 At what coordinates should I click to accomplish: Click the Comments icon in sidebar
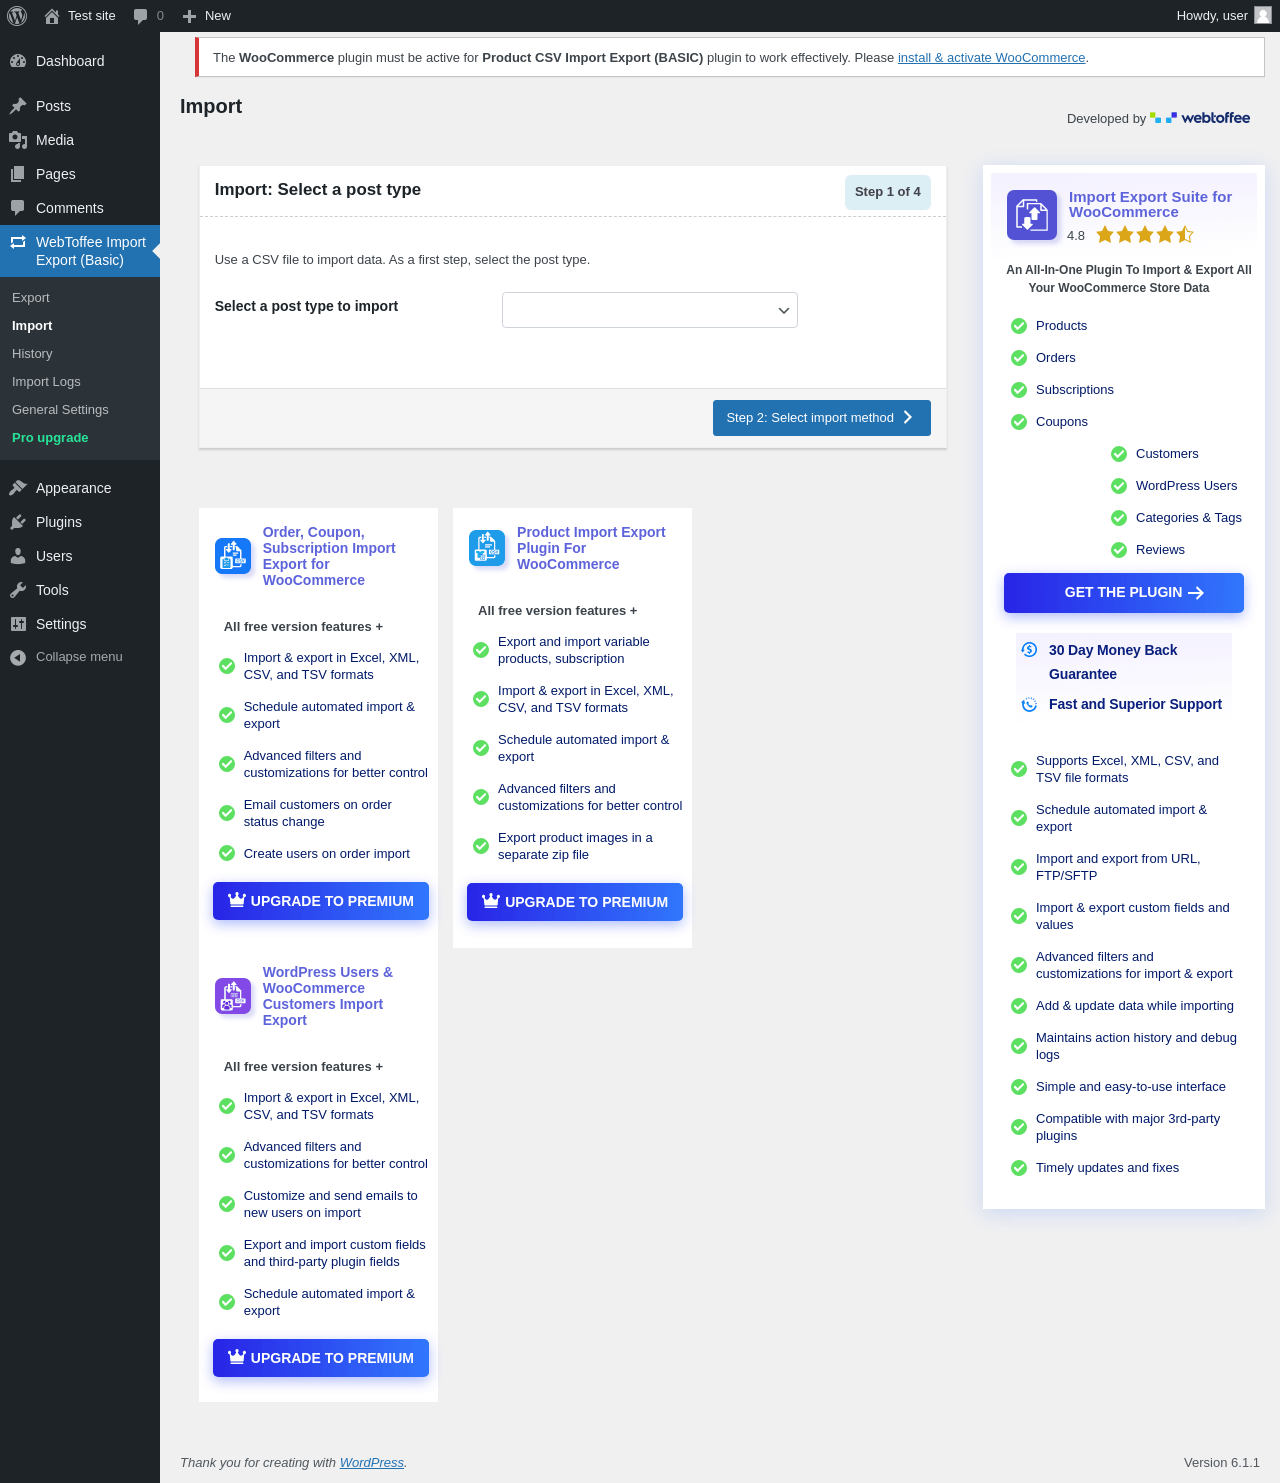click(18, 208)
